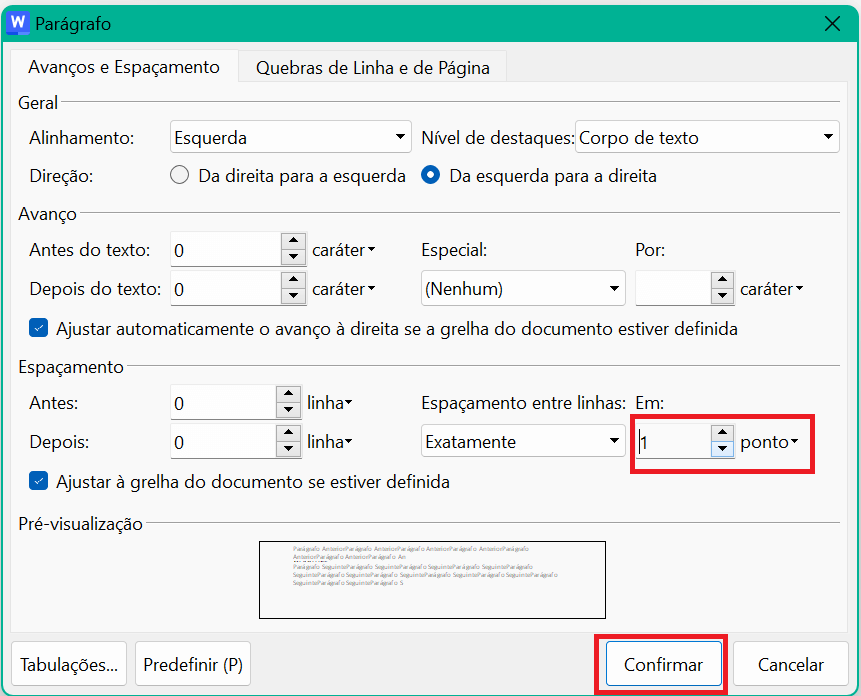Select the Da direita para a esquerda option

182,174
